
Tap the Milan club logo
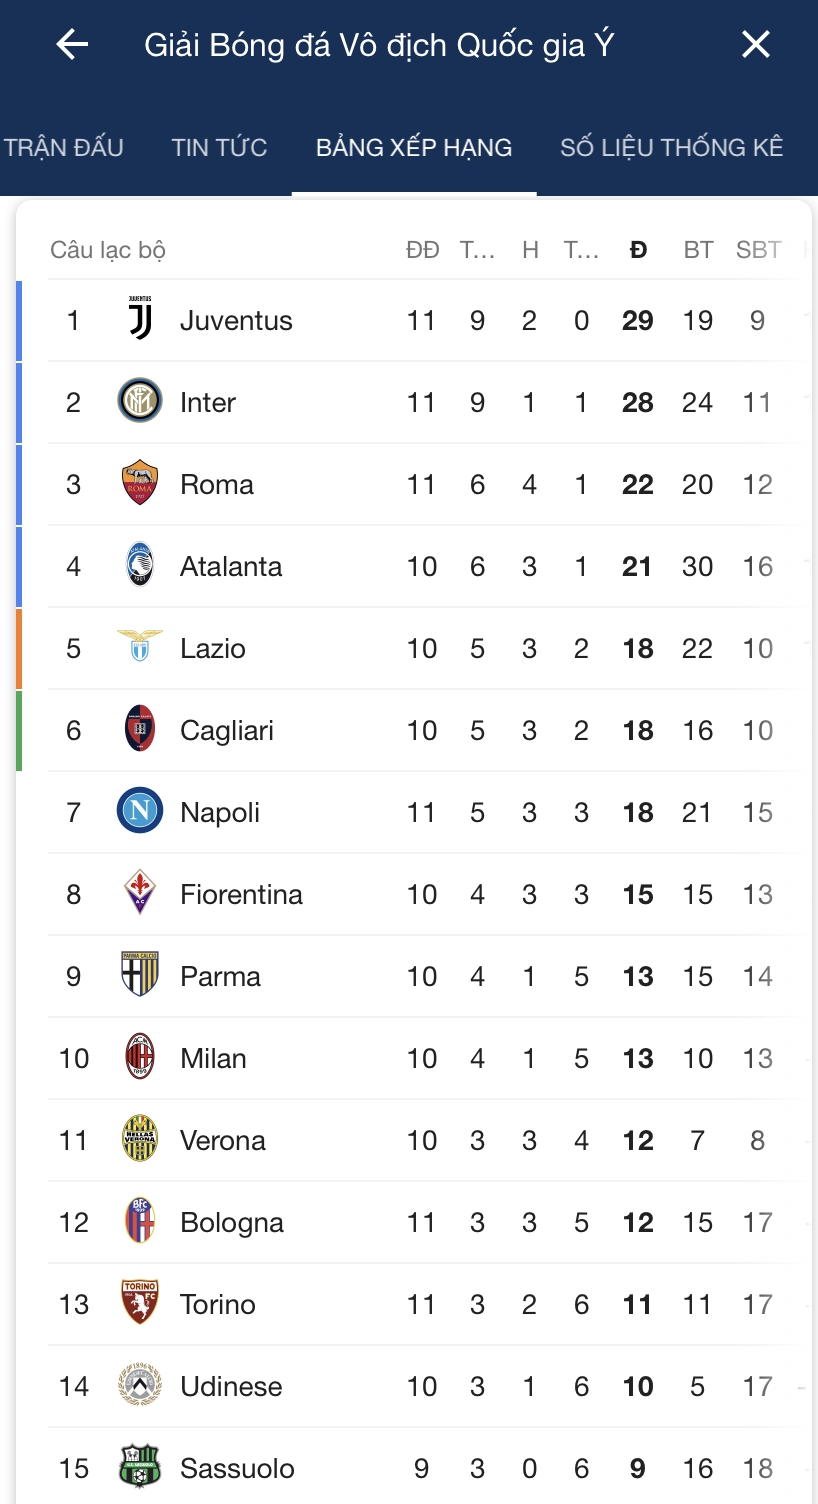tap(140, 1057)
